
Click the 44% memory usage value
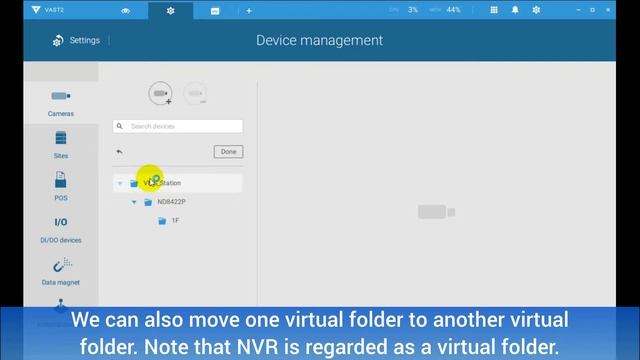pyautogui.click(x=453, y=10)
